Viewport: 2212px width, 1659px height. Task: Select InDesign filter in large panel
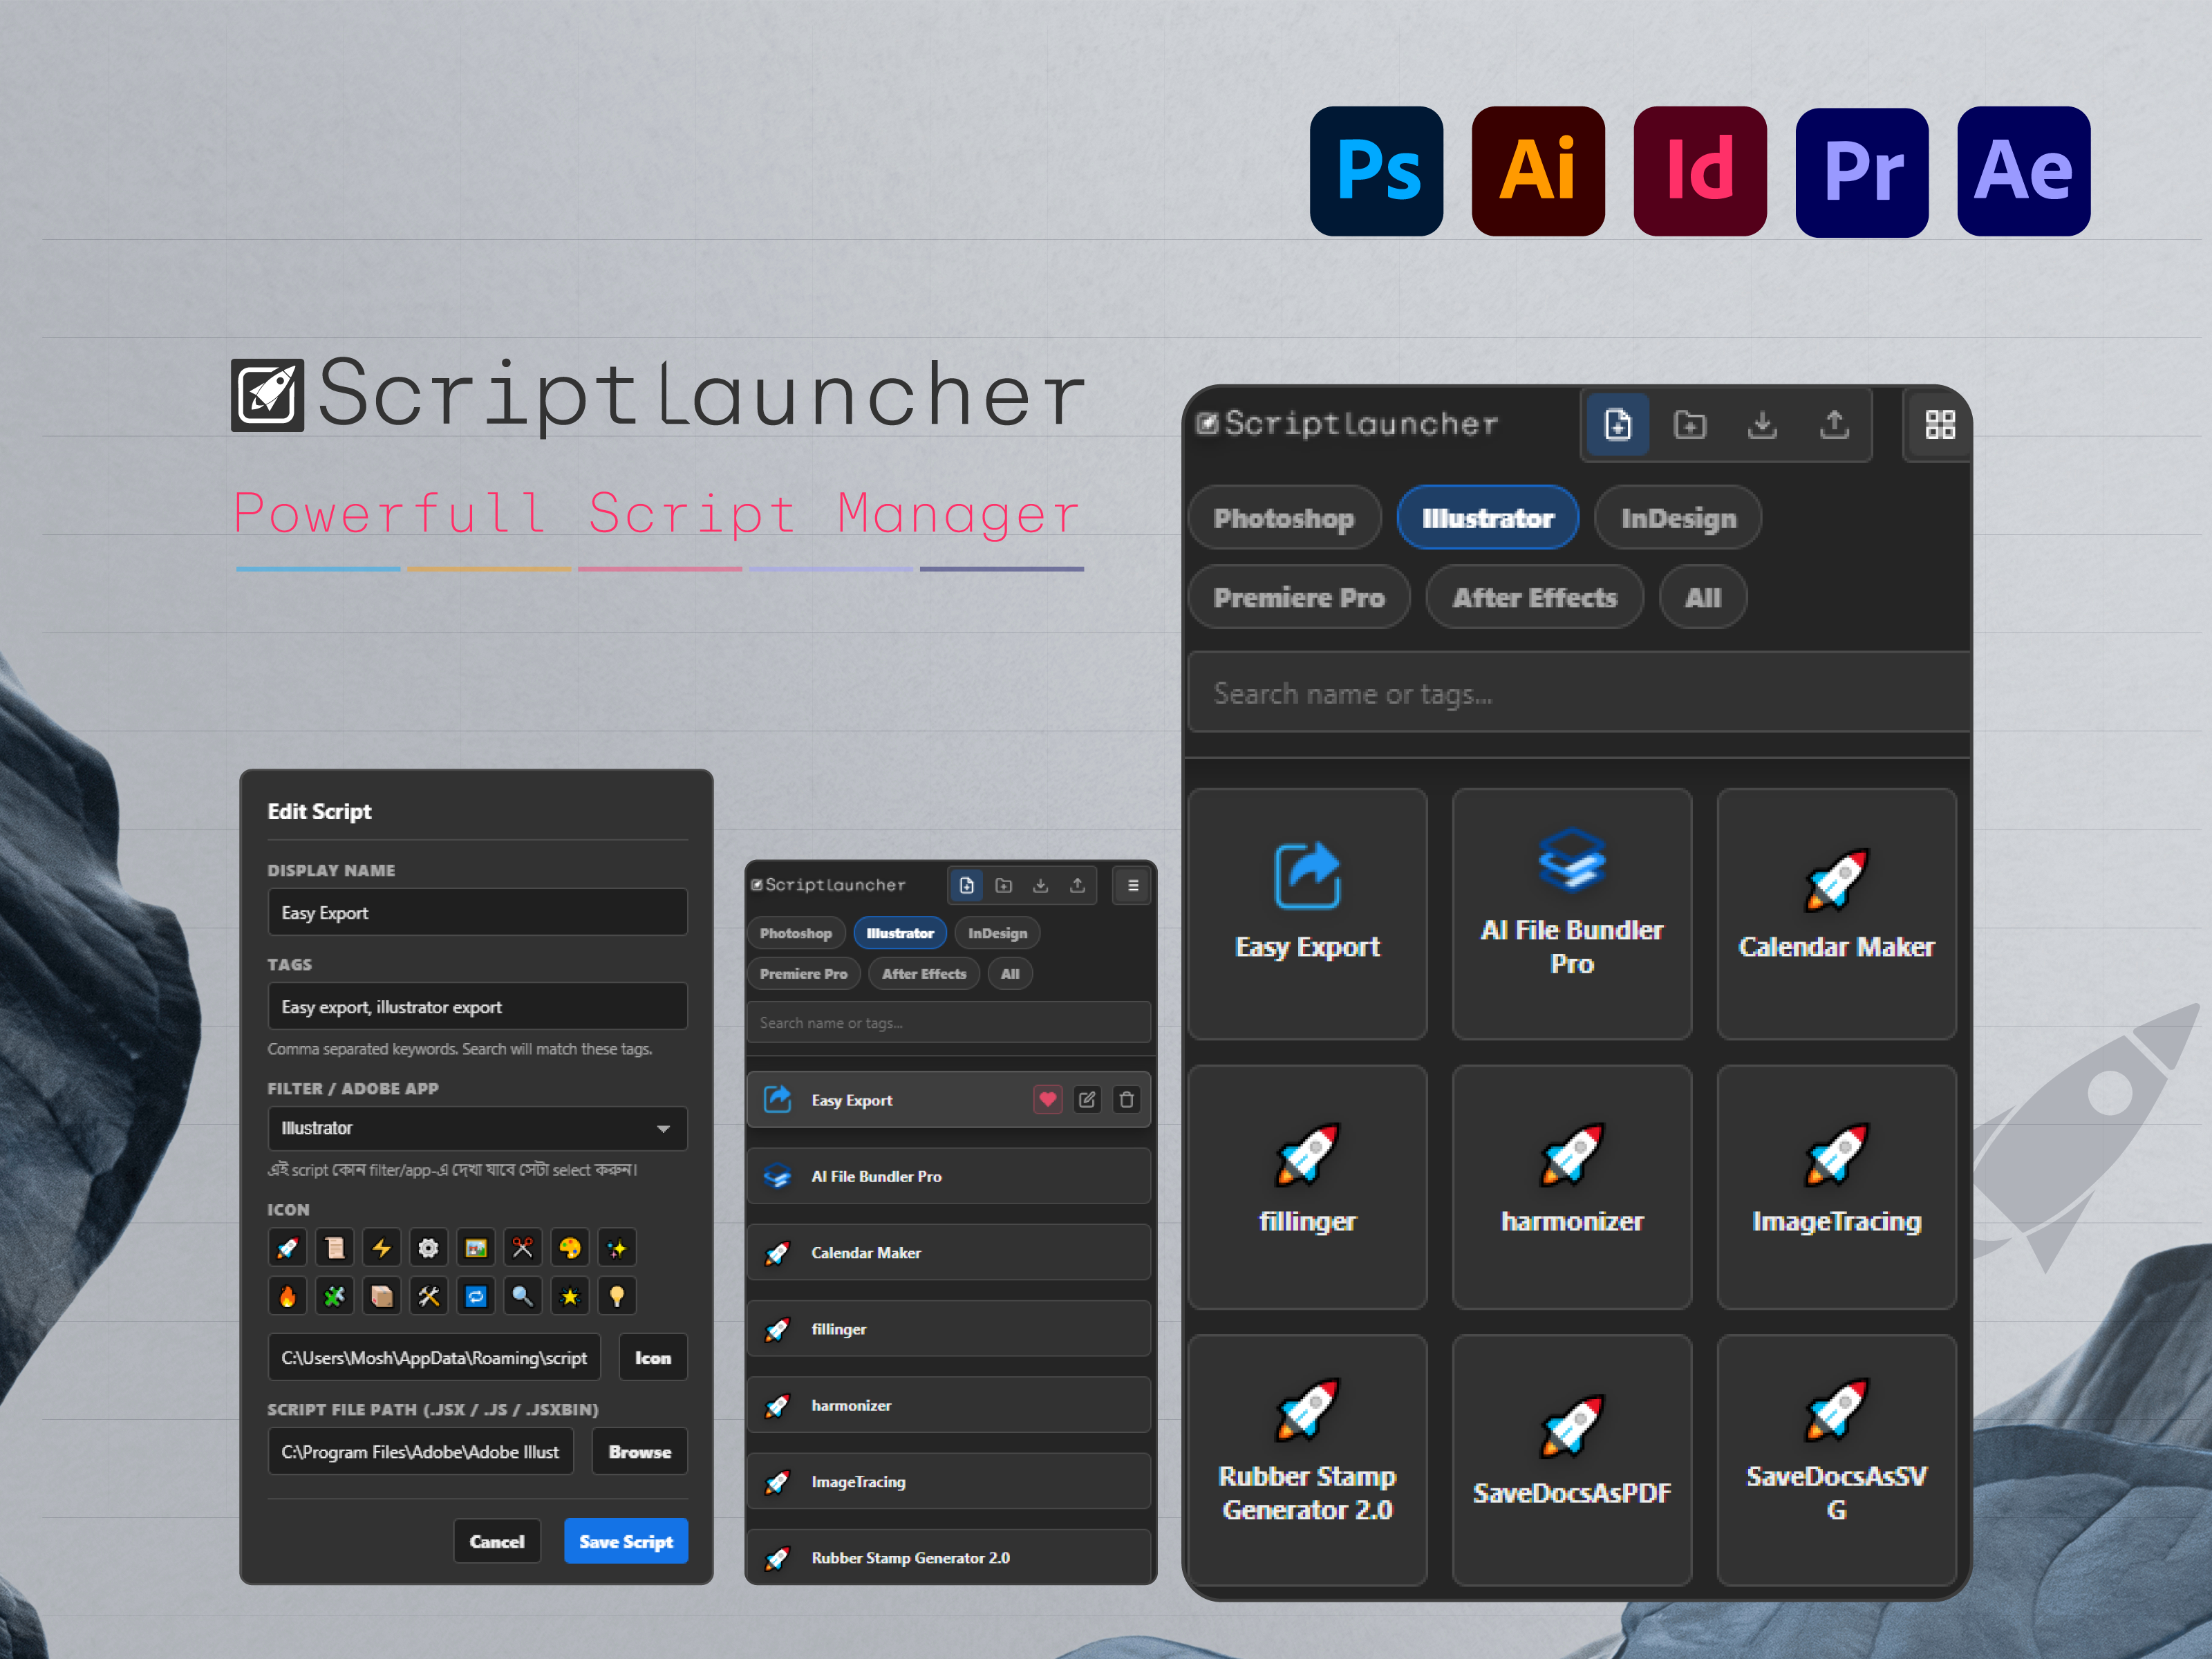[x=1678, y=518]
